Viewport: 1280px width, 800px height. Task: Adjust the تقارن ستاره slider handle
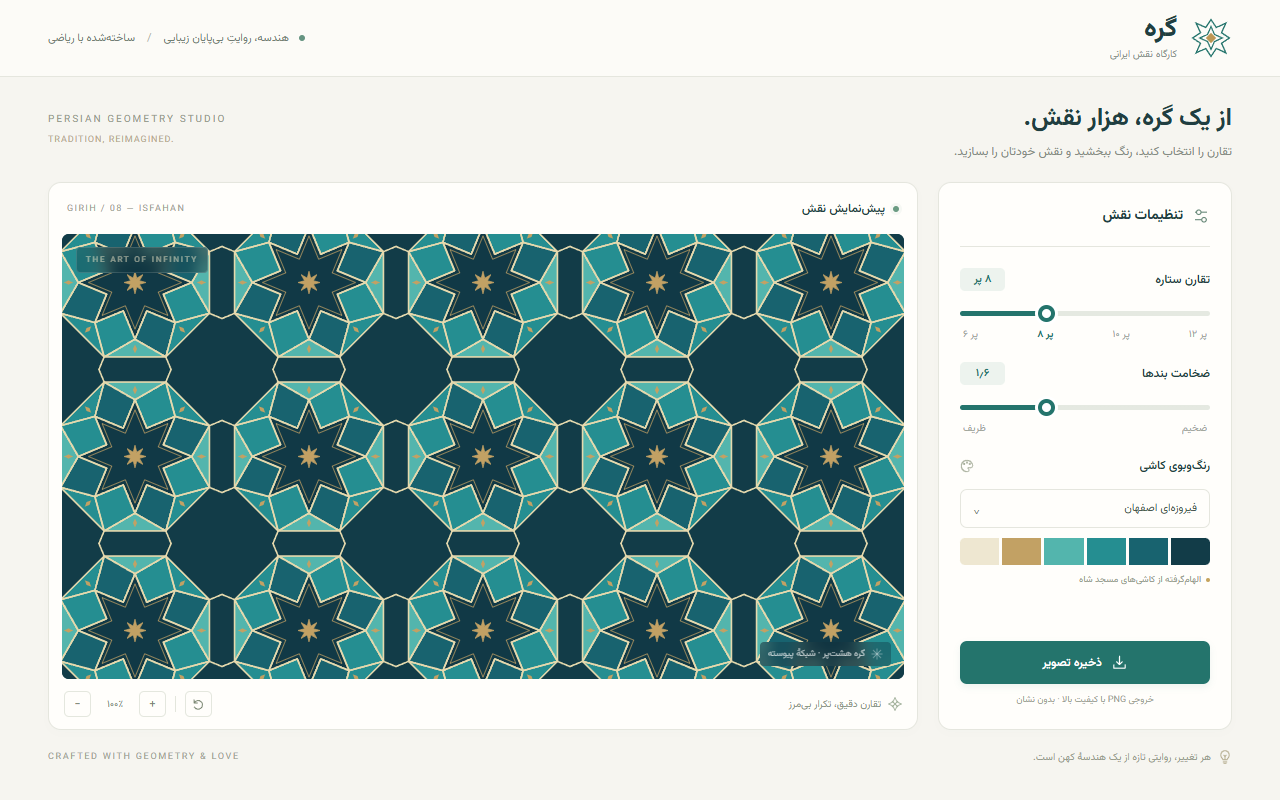click(1046, 313)
